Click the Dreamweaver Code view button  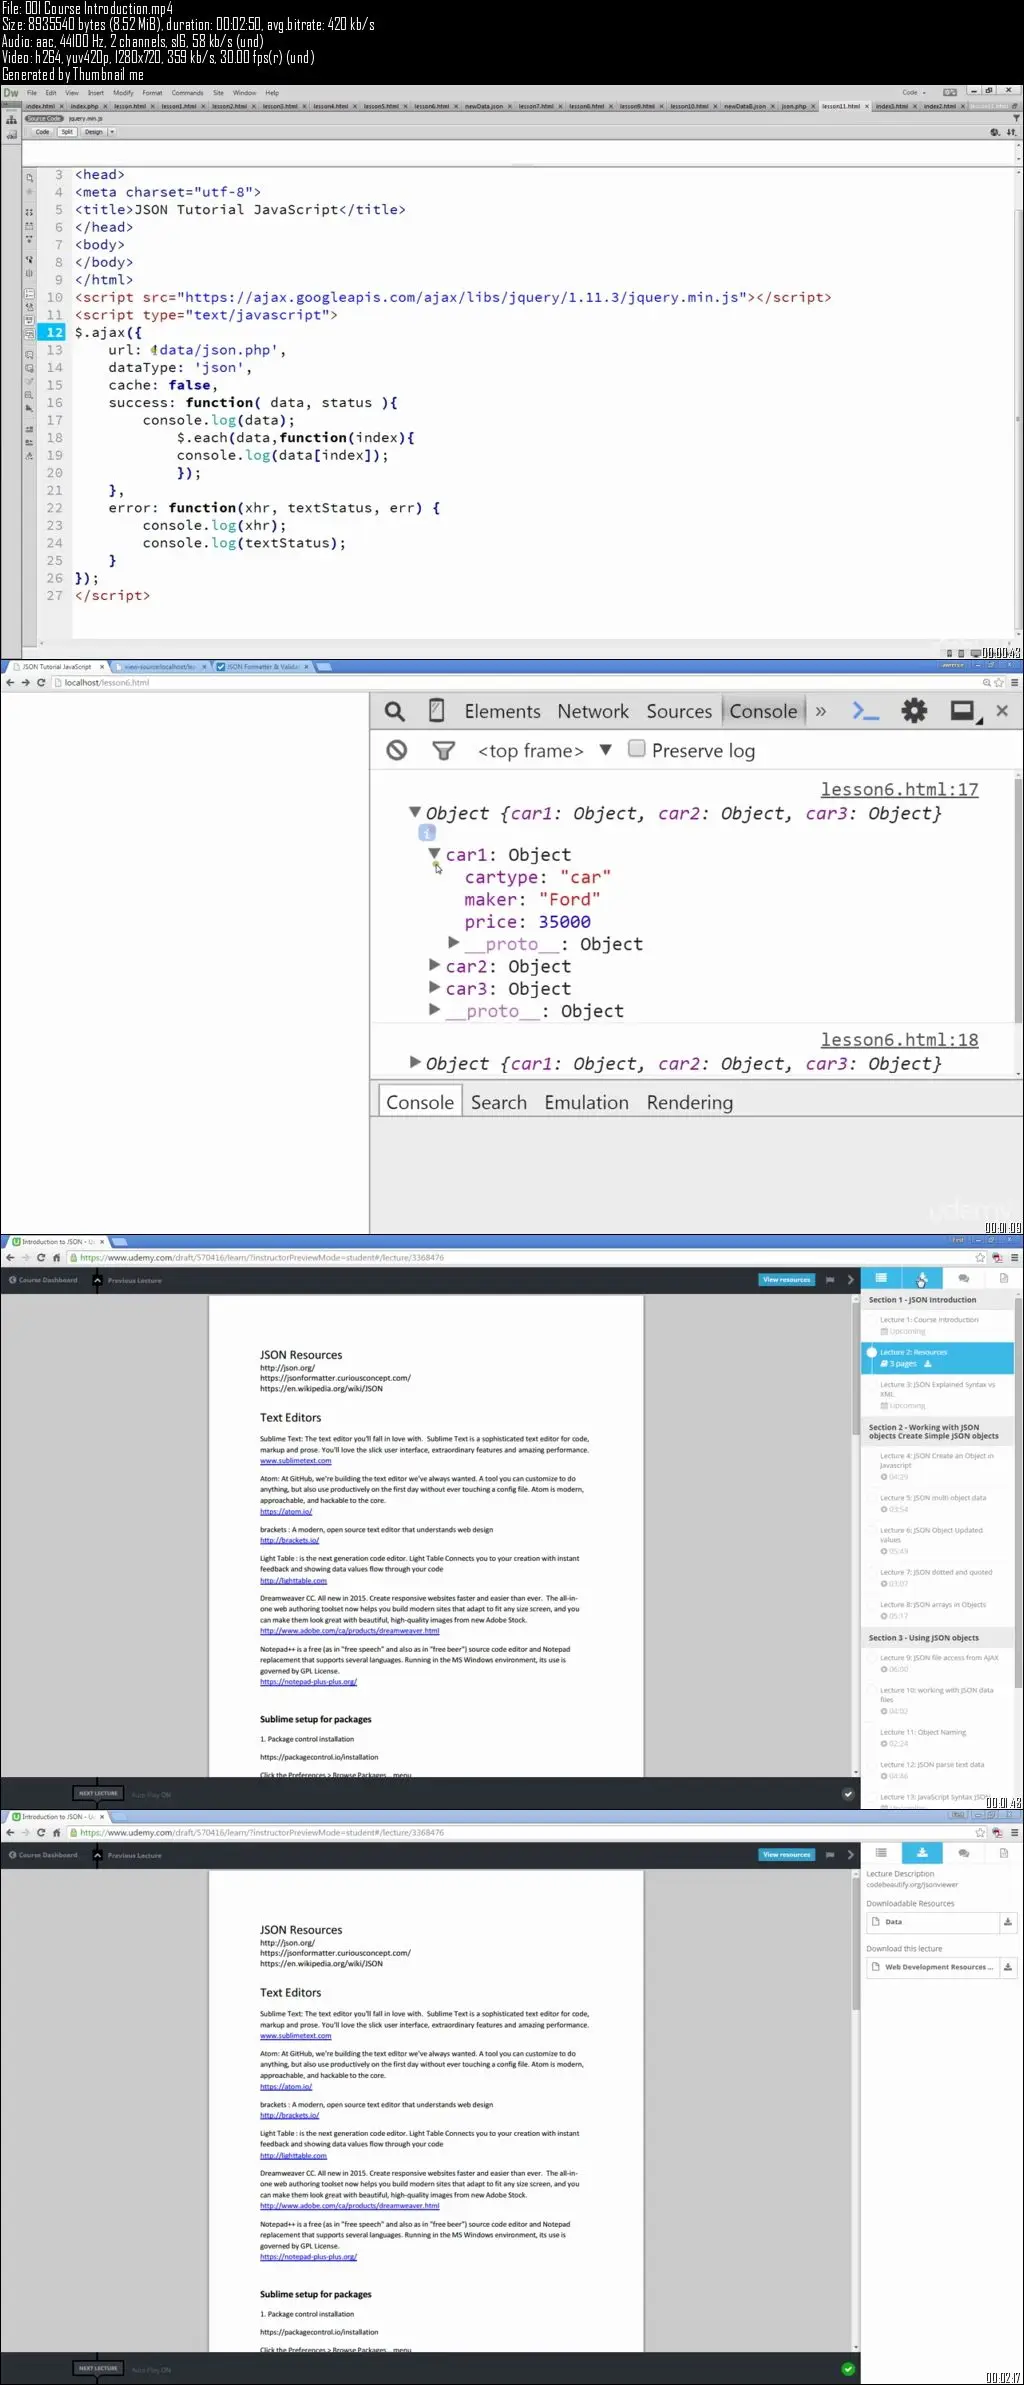[x=42, y=132]
